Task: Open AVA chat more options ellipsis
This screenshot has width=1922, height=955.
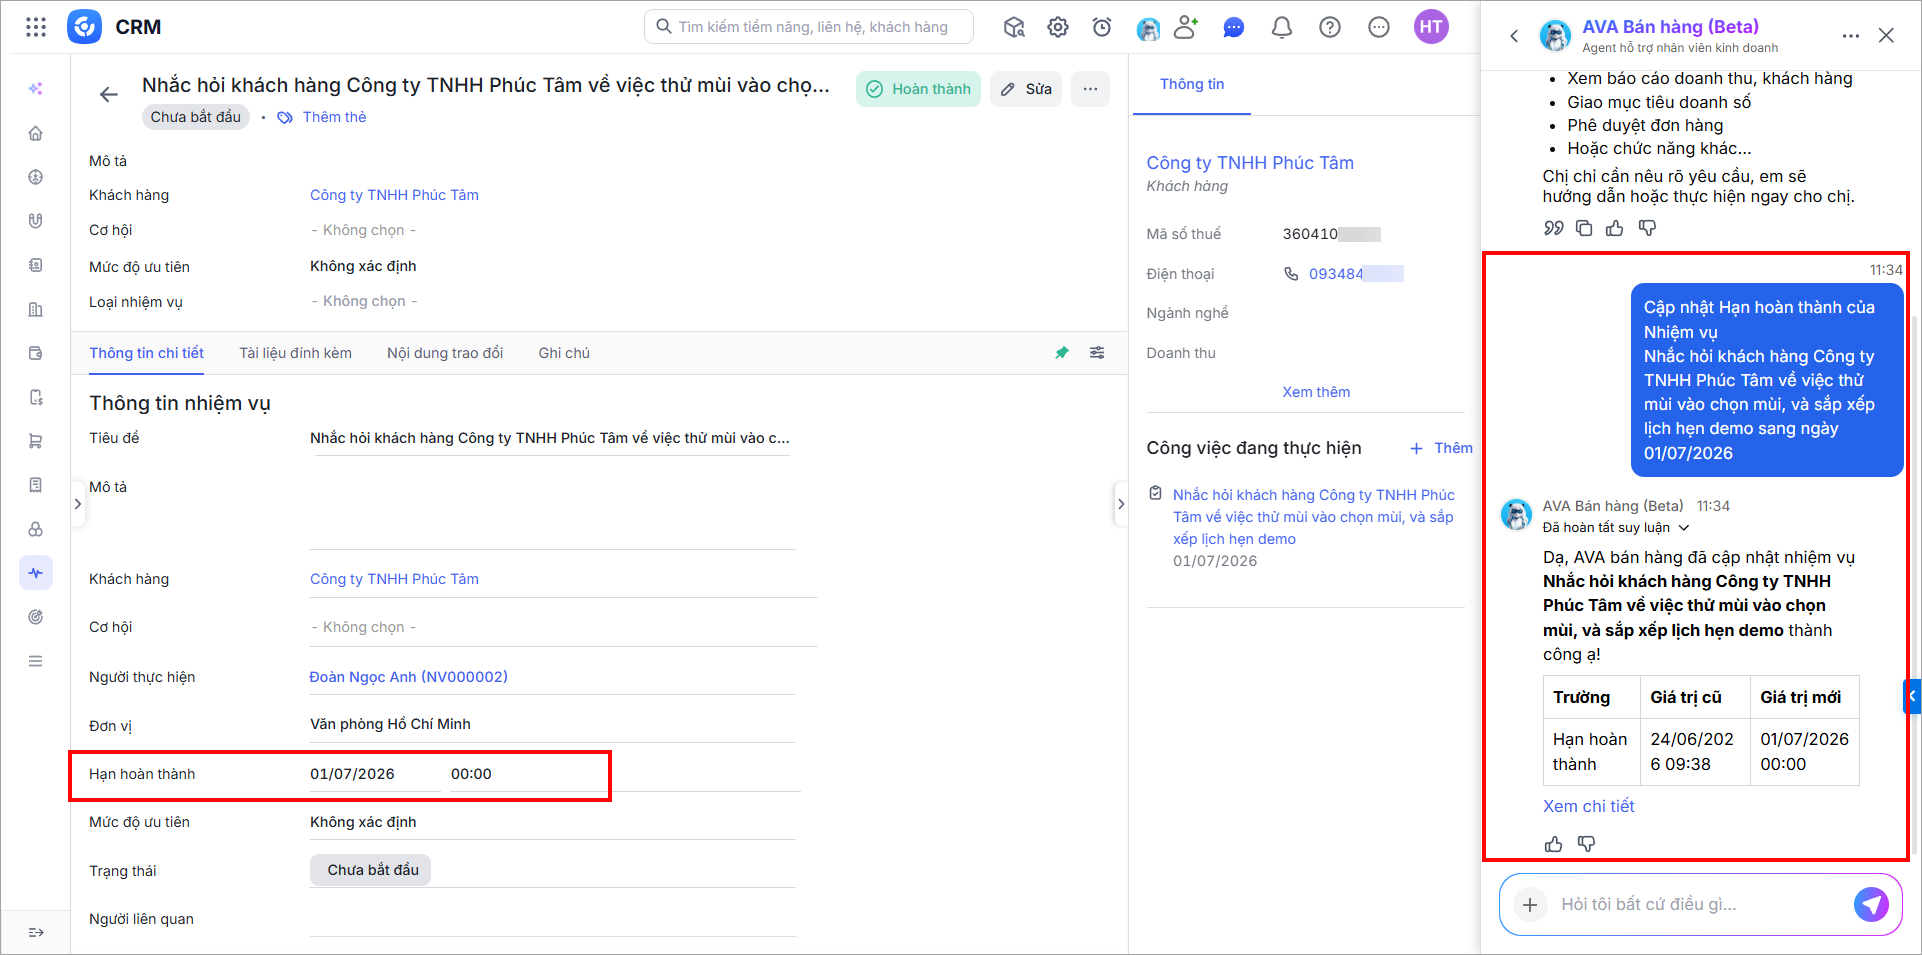Action: 1851,36
